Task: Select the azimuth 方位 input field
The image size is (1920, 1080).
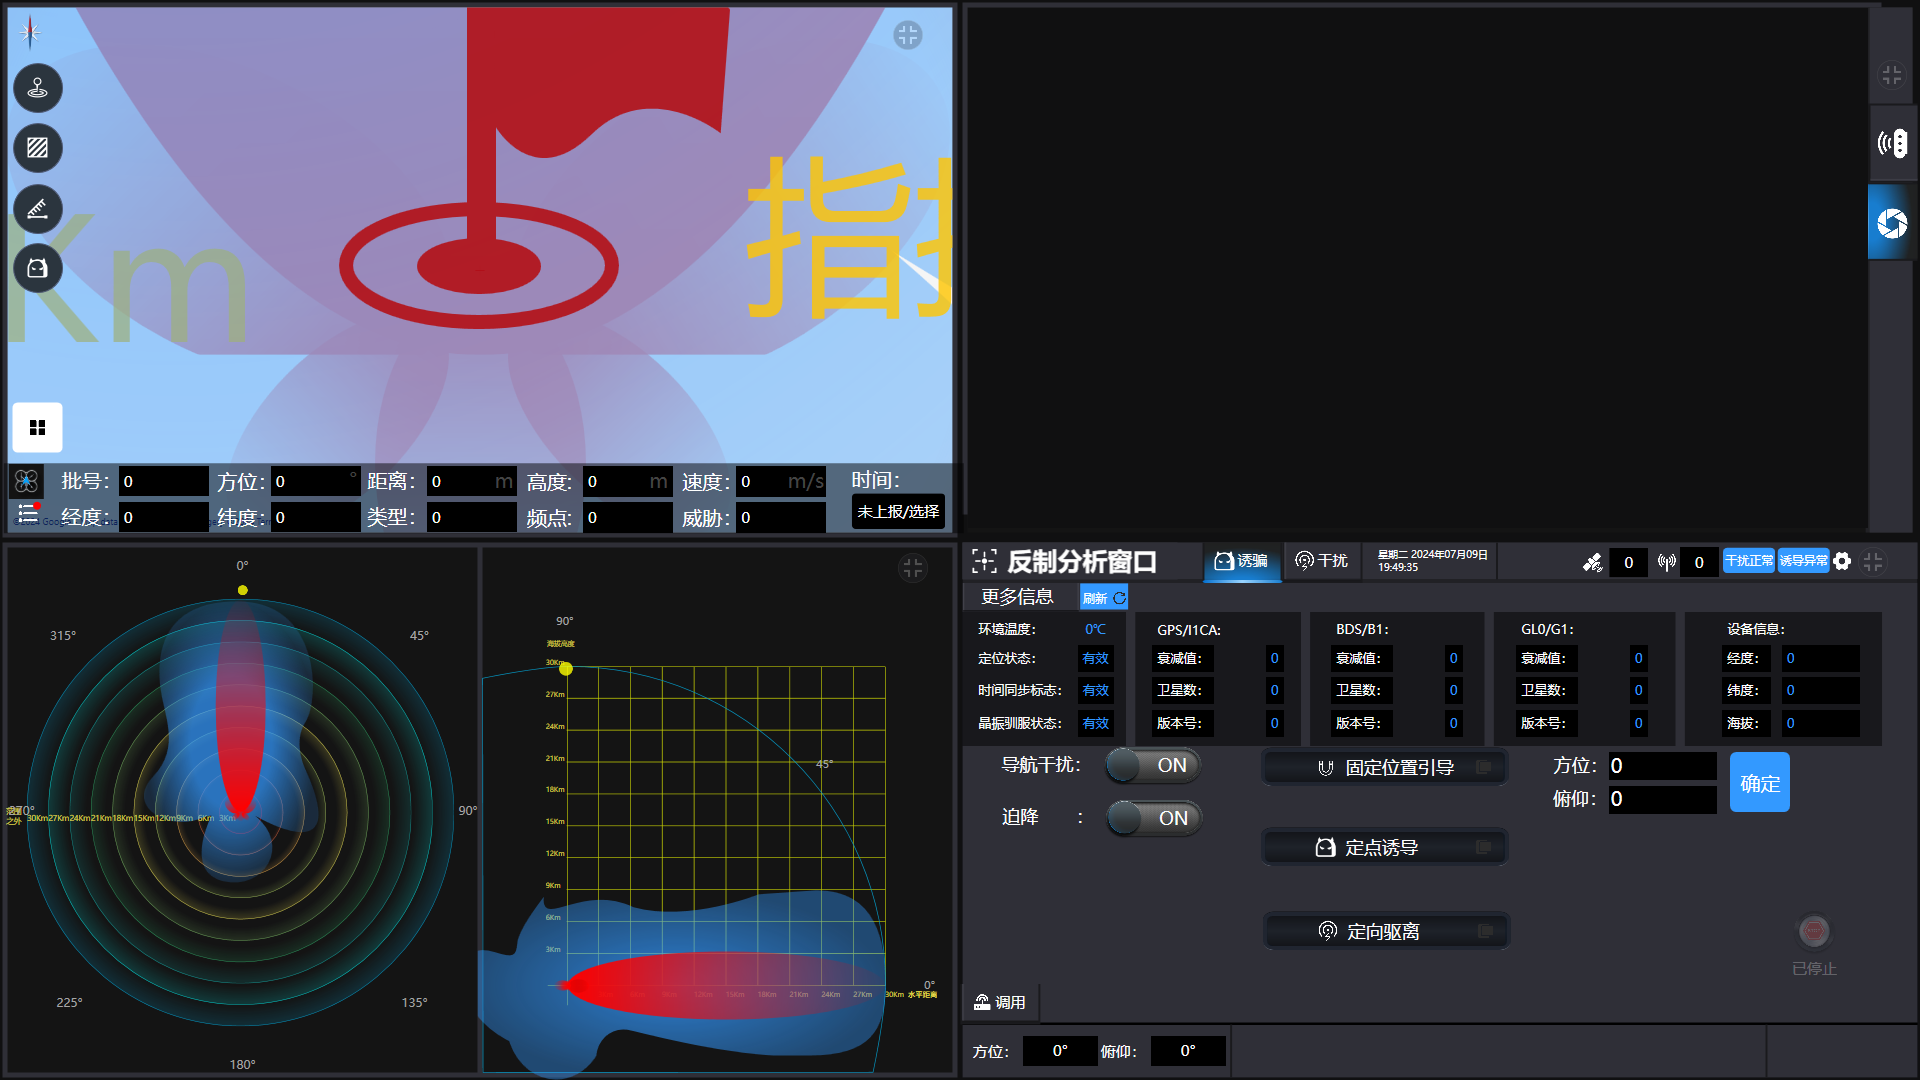Action: tap(1660, 765)
